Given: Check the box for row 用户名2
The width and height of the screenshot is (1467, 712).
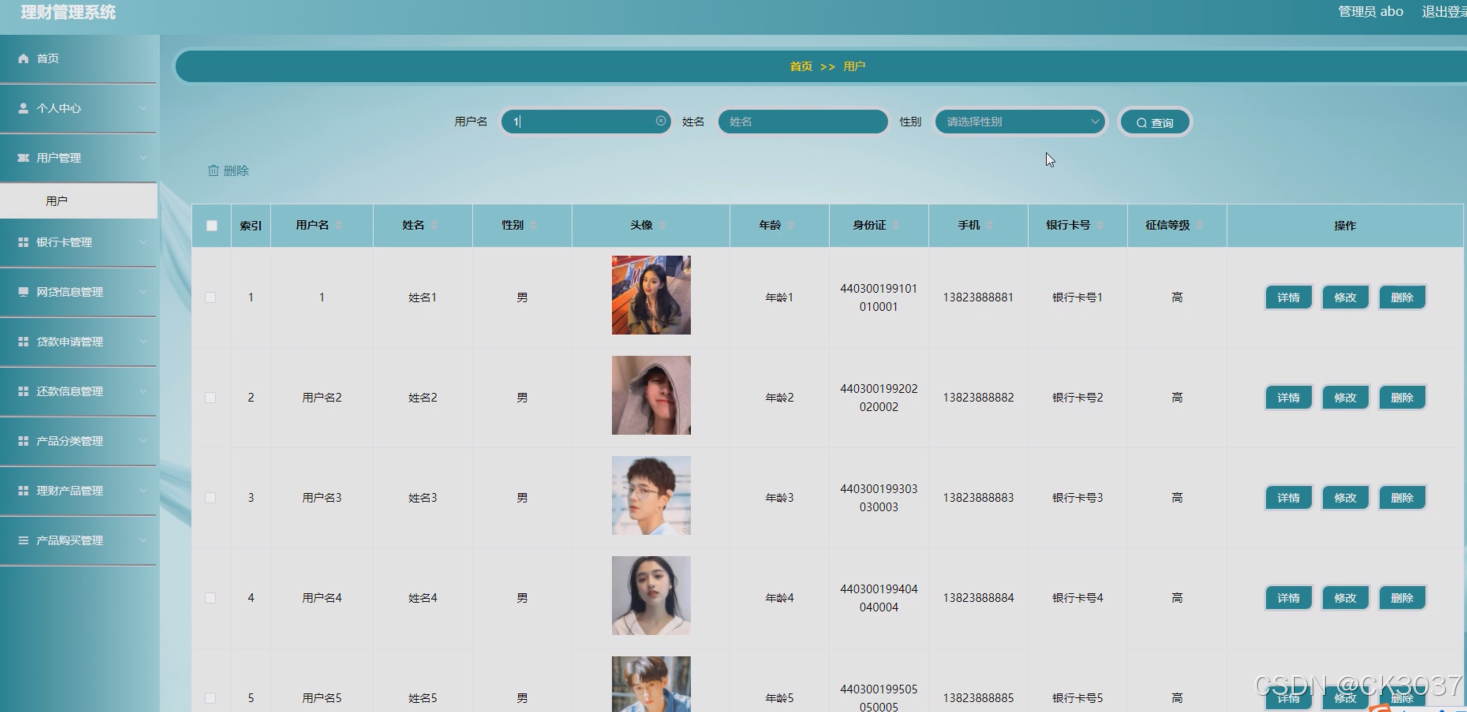Looking at the screenshot, I should point(210,398).
